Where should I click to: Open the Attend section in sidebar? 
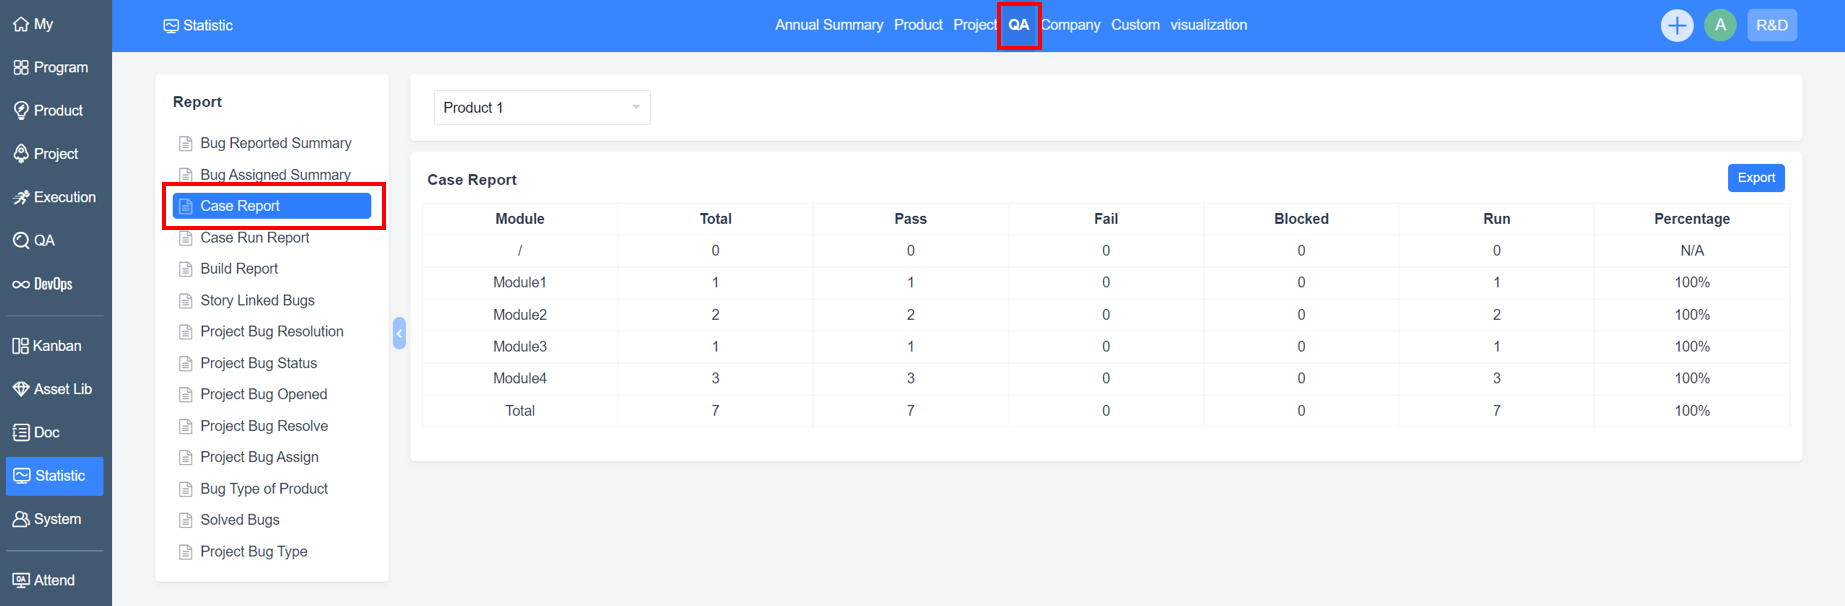43,580
